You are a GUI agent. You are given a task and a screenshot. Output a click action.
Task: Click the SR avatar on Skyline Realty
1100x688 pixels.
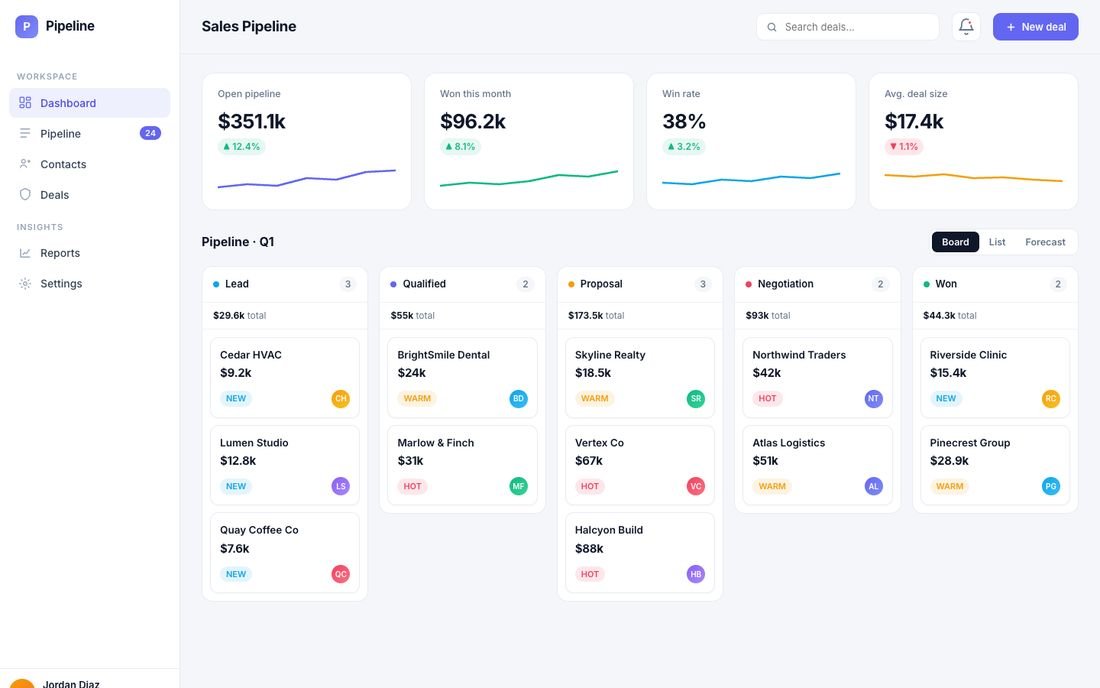696,398
